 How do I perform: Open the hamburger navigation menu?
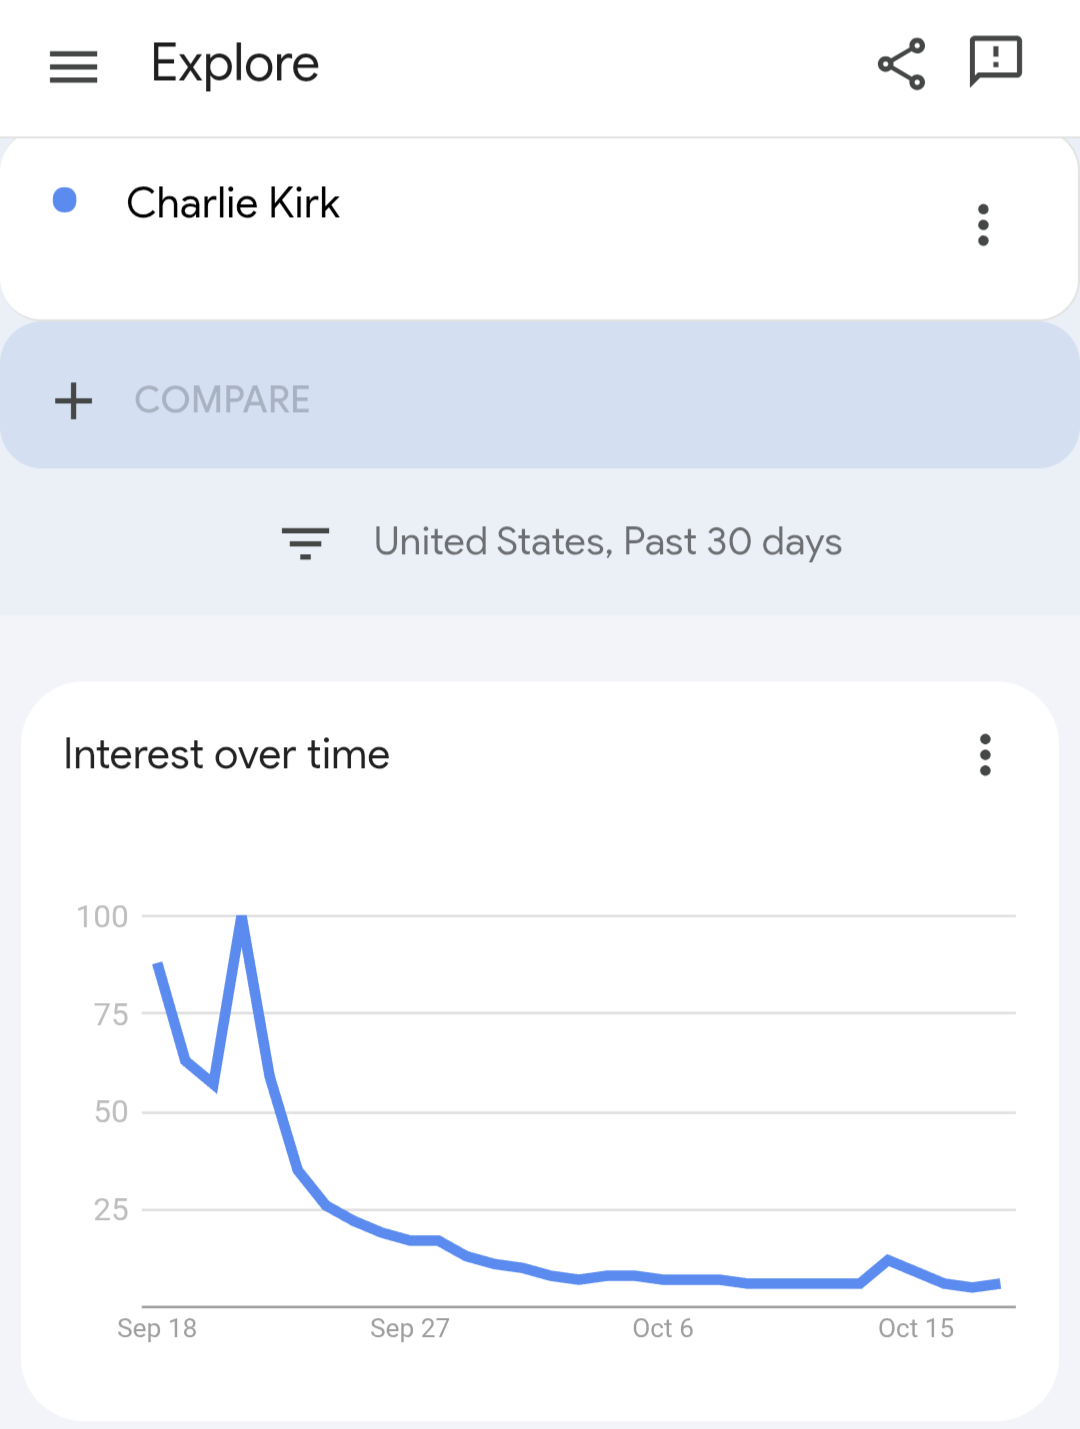pyautogui.click(x=73, y=66)
